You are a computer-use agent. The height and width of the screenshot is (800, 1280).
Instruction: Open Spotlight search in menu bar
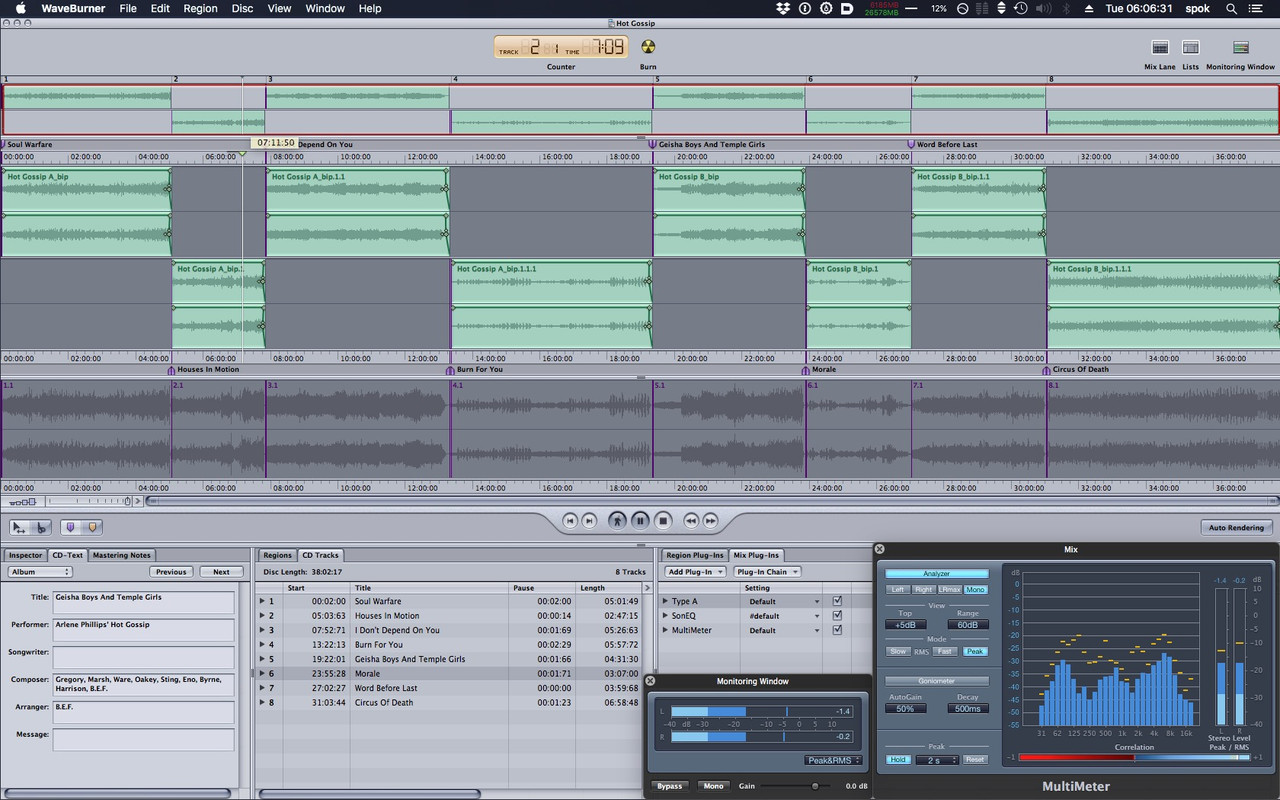[1229, 8]
